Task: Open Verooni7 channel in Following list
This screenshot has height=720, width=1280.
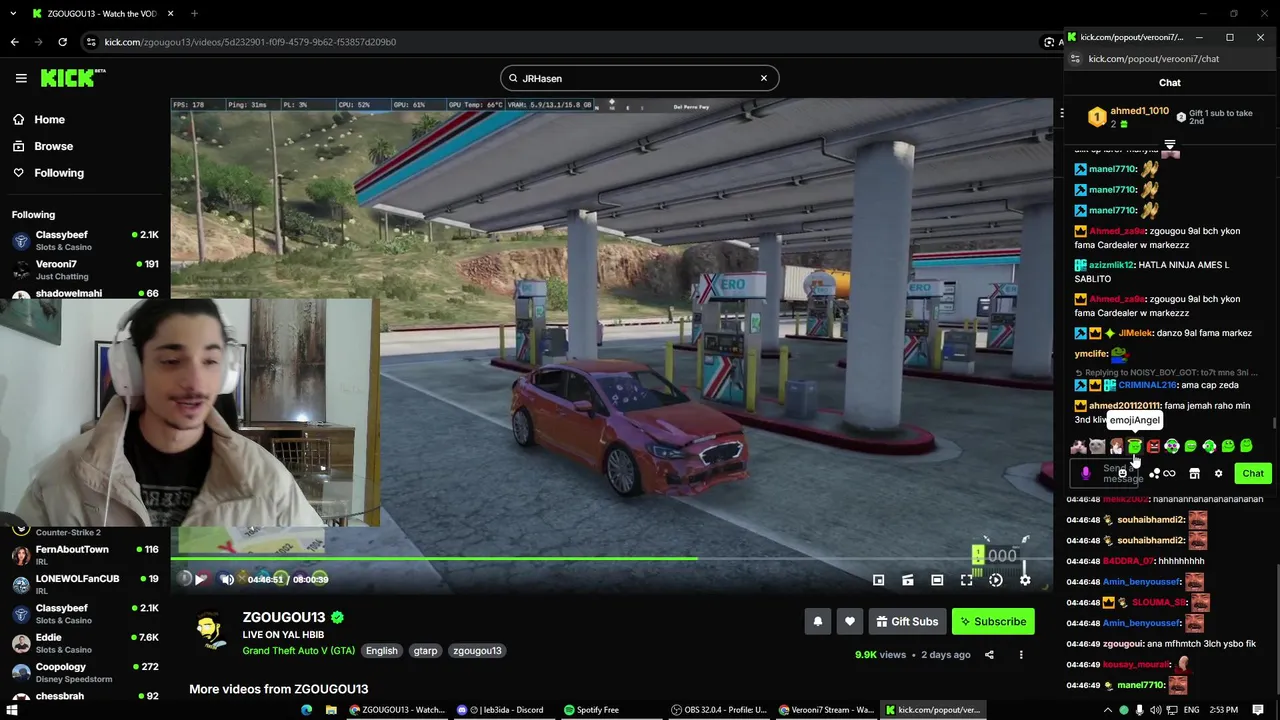Action: [x=85, y=269]
